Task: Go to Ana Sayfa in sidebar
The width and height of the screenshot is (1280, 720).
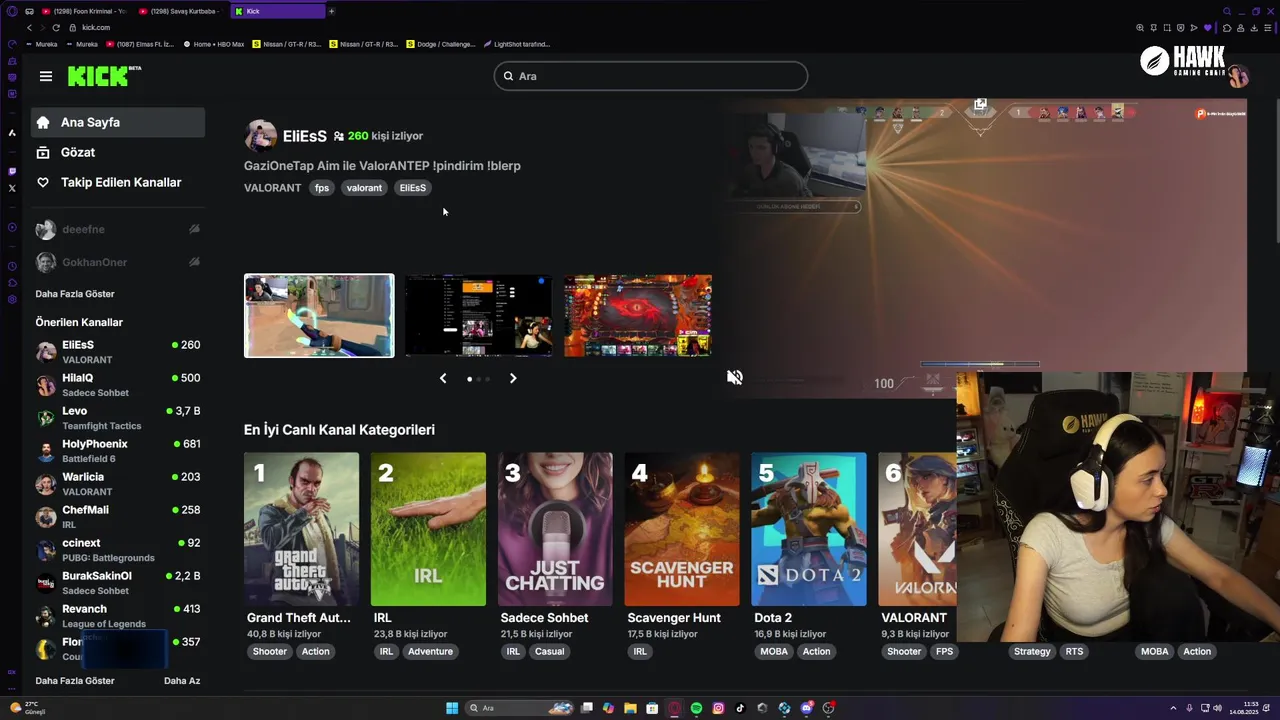Action: 118,122
